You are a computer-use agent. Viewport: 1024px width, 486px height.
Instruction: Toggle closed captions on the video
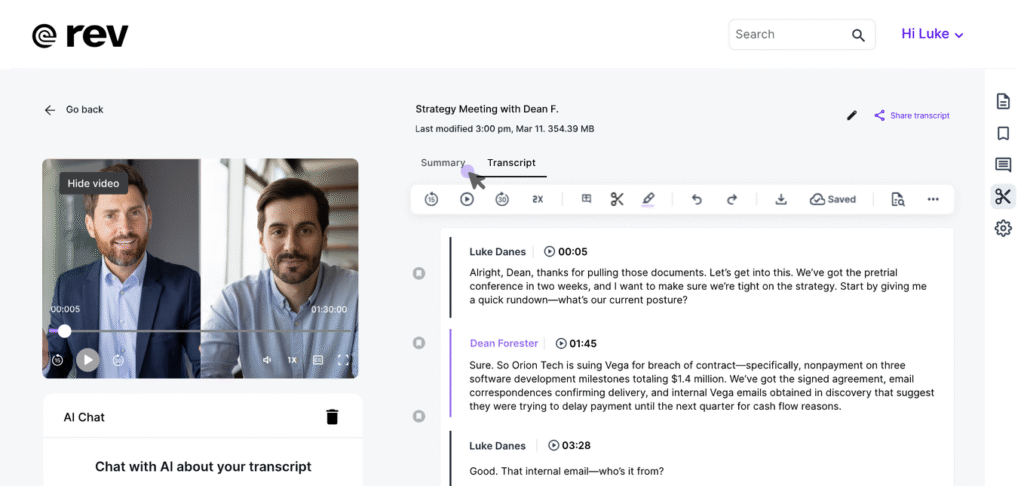pyautogui.click(x=318, y=360)
